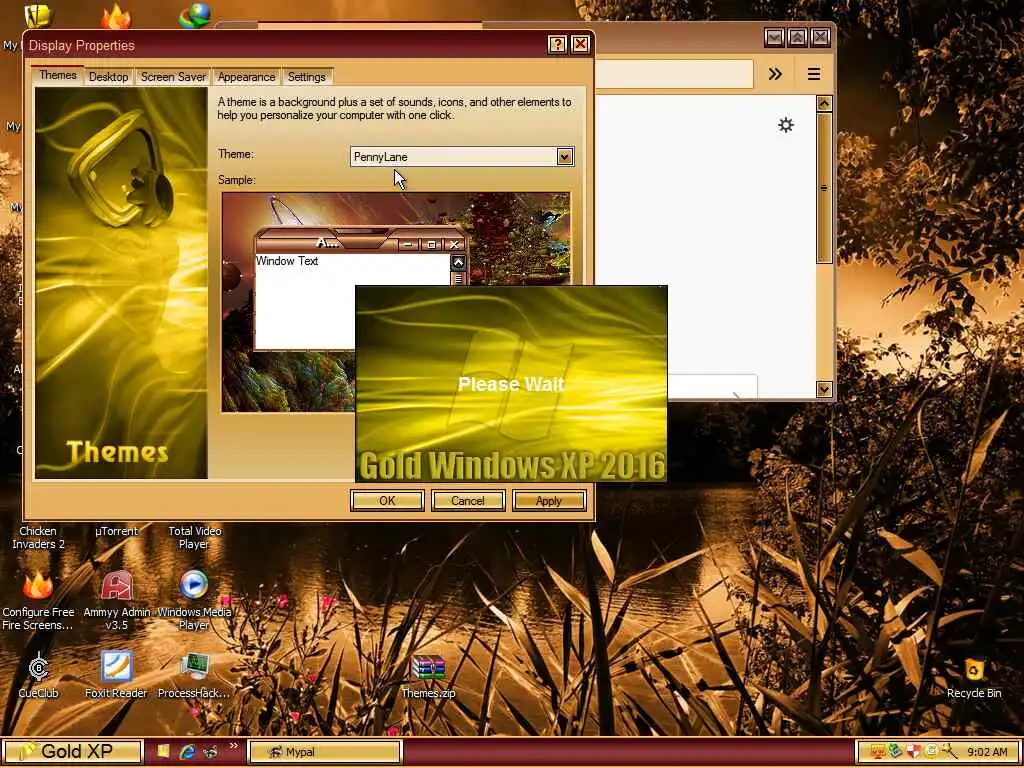Screen dimensions: 1024x768
Task: Open the Theme dropdown arrow
Action: pos(565,157)
